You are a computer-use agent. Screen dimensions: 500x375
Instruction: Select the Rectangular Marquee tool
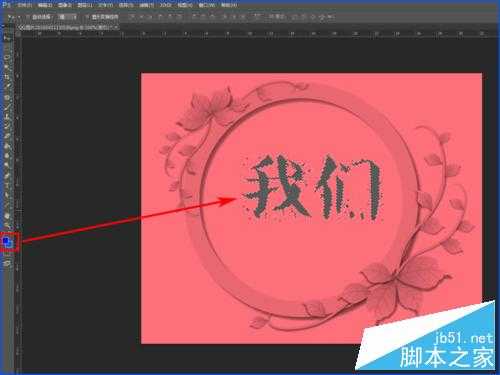7,47
